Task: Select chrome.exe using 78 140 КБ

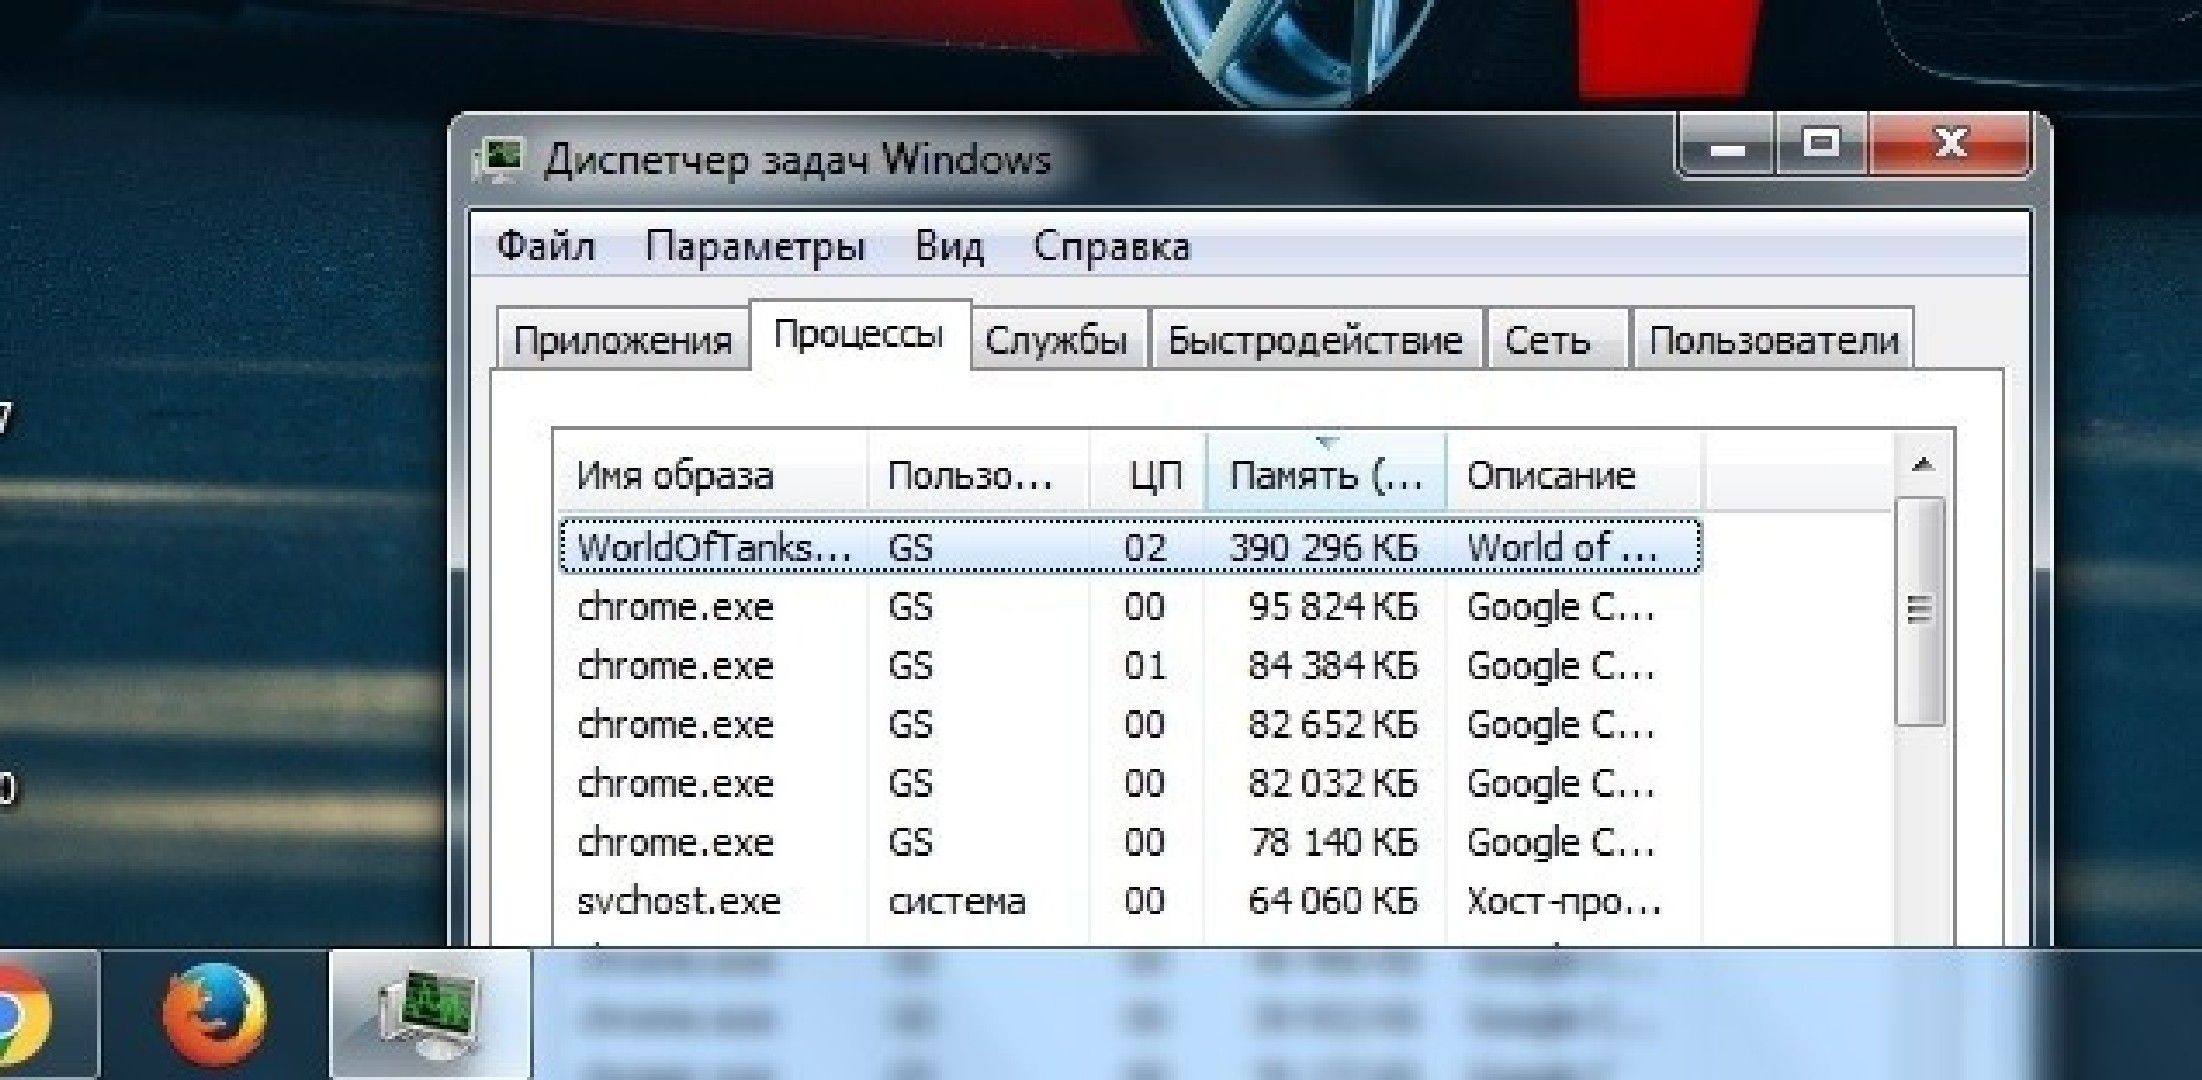Action: coord(1130,843)
